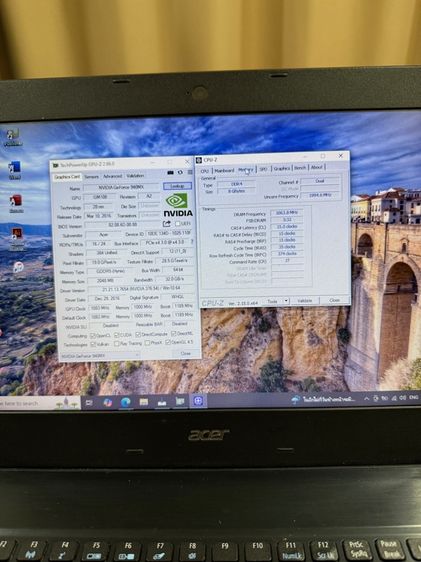
Task: Toggle the PhysX checkbox
Action: pos(147,343)
